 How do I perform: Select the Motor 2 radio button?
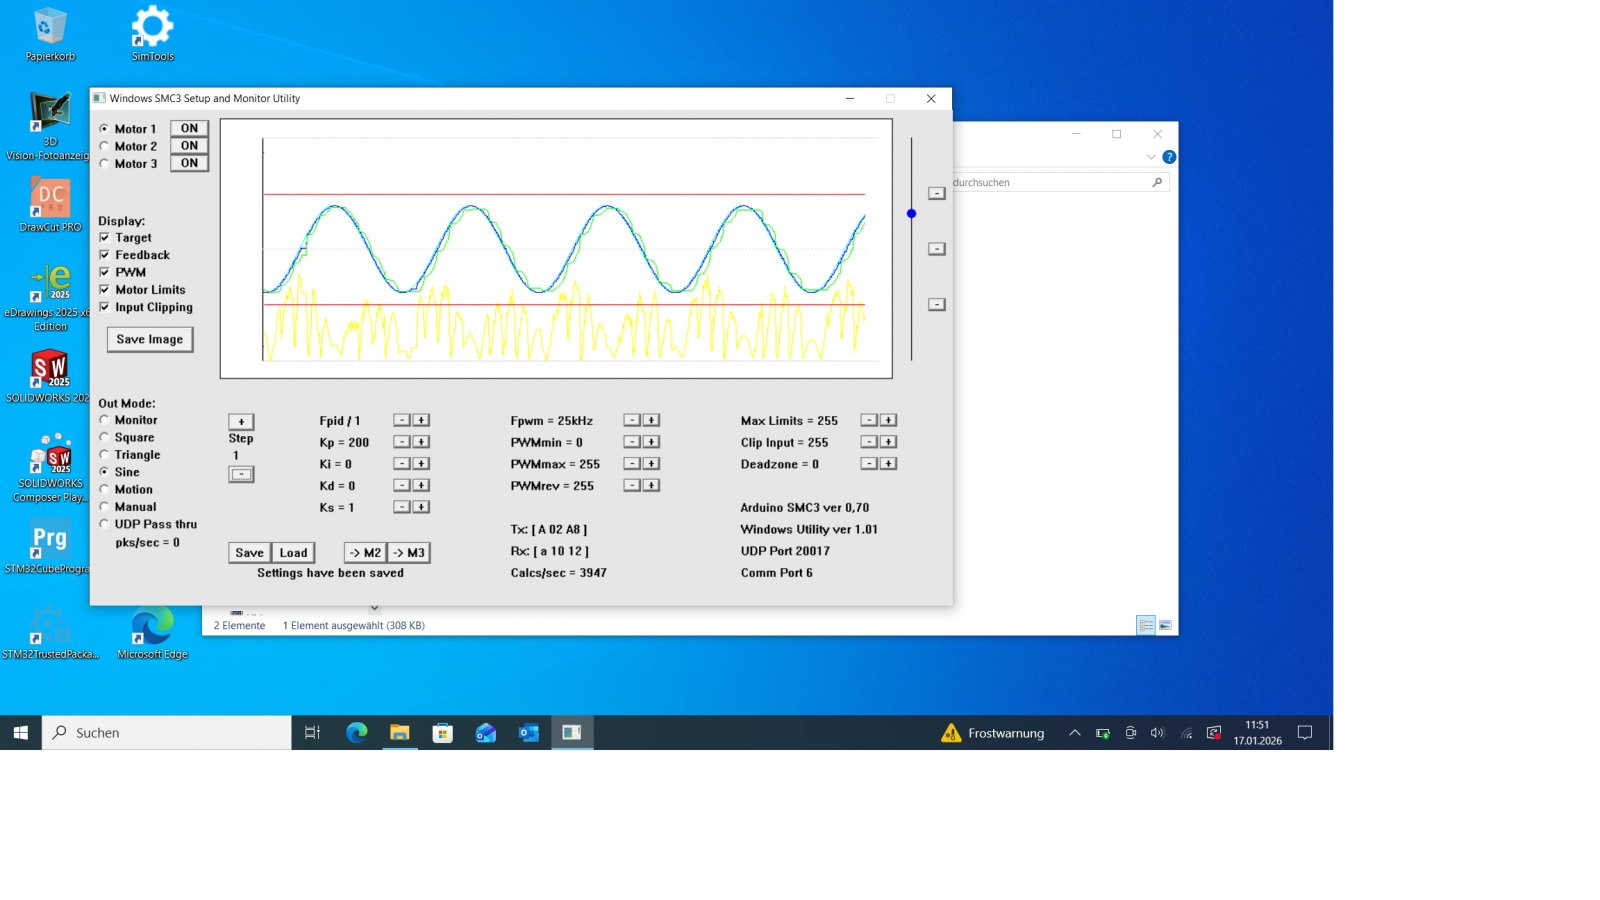(x=105, y=146)
